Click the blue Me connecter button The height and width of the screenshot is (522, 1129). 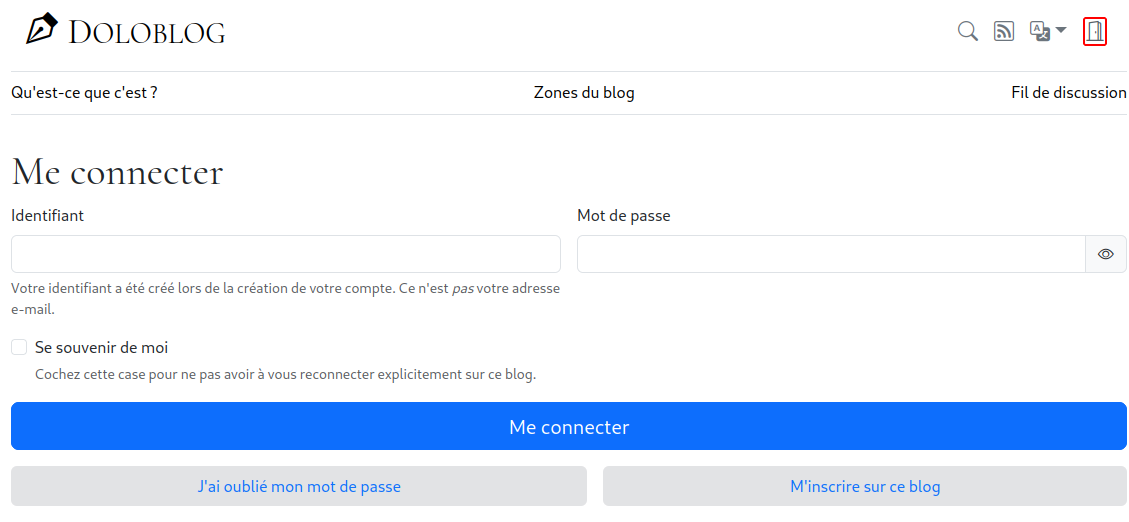coord(569,426)
